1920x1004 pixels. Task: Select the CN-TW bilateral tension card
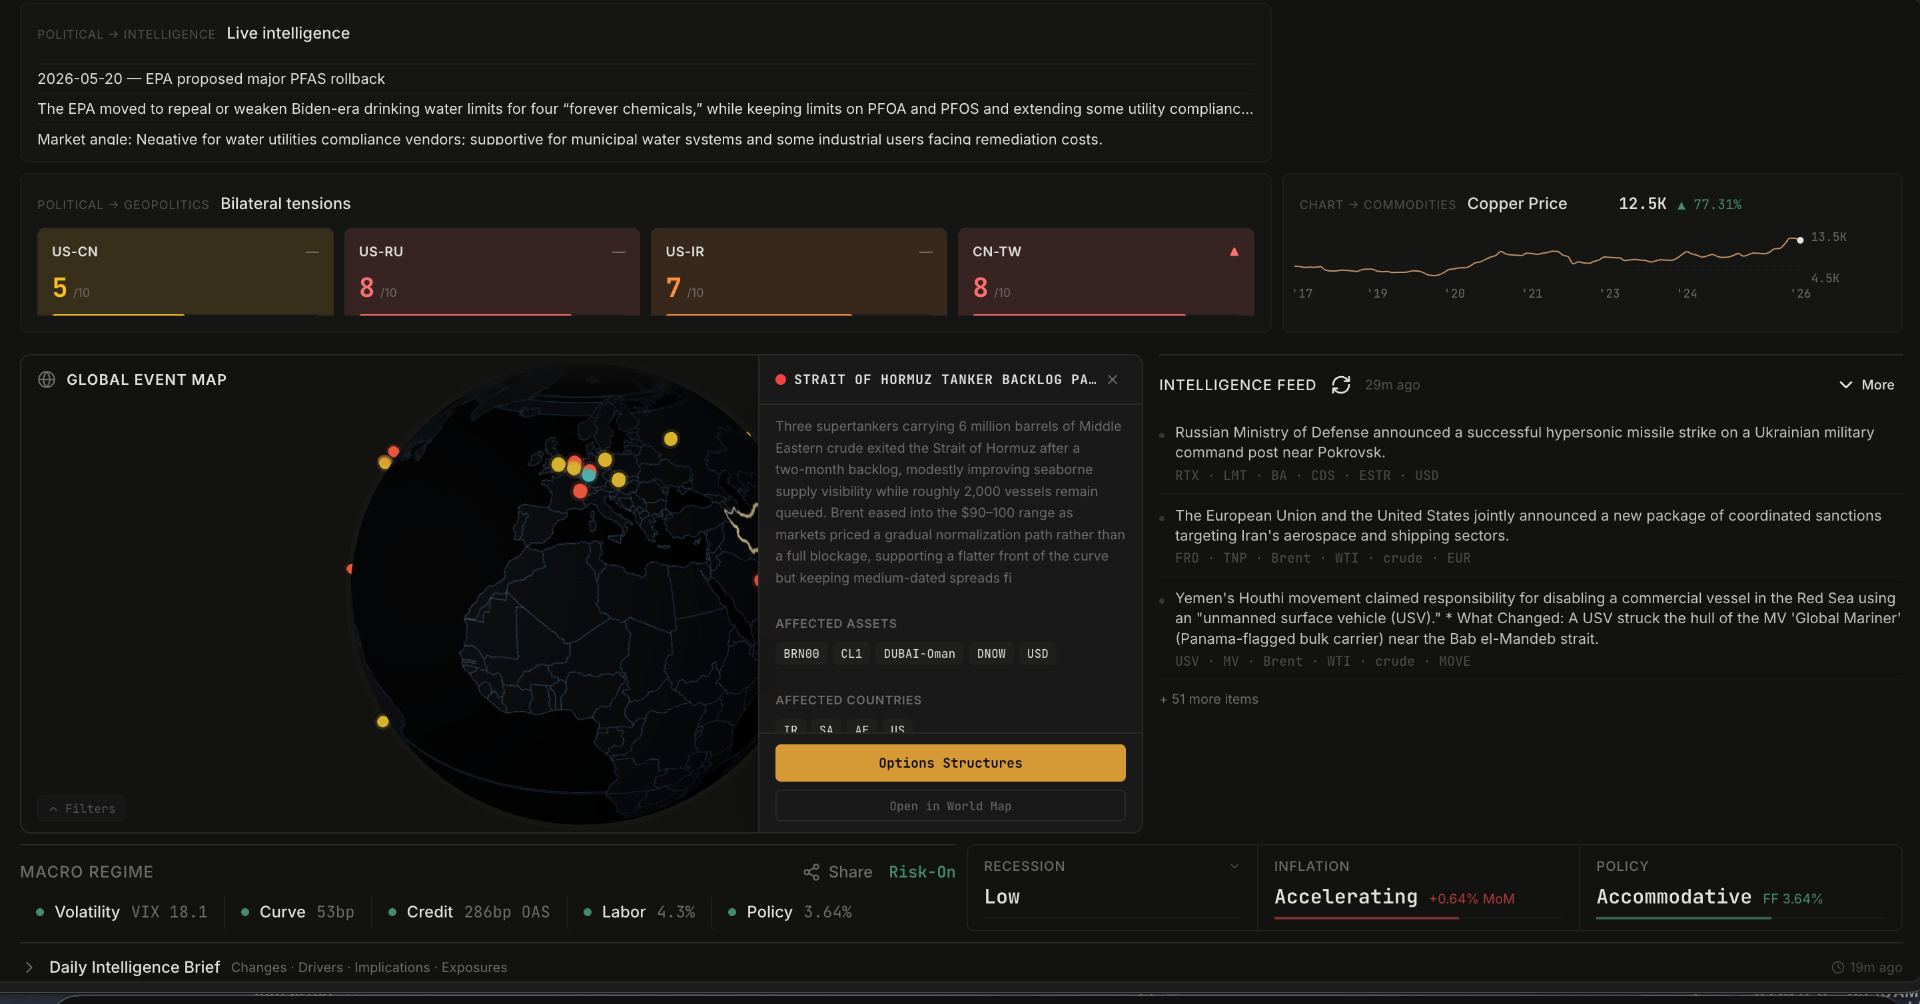tap(1106, 272)
